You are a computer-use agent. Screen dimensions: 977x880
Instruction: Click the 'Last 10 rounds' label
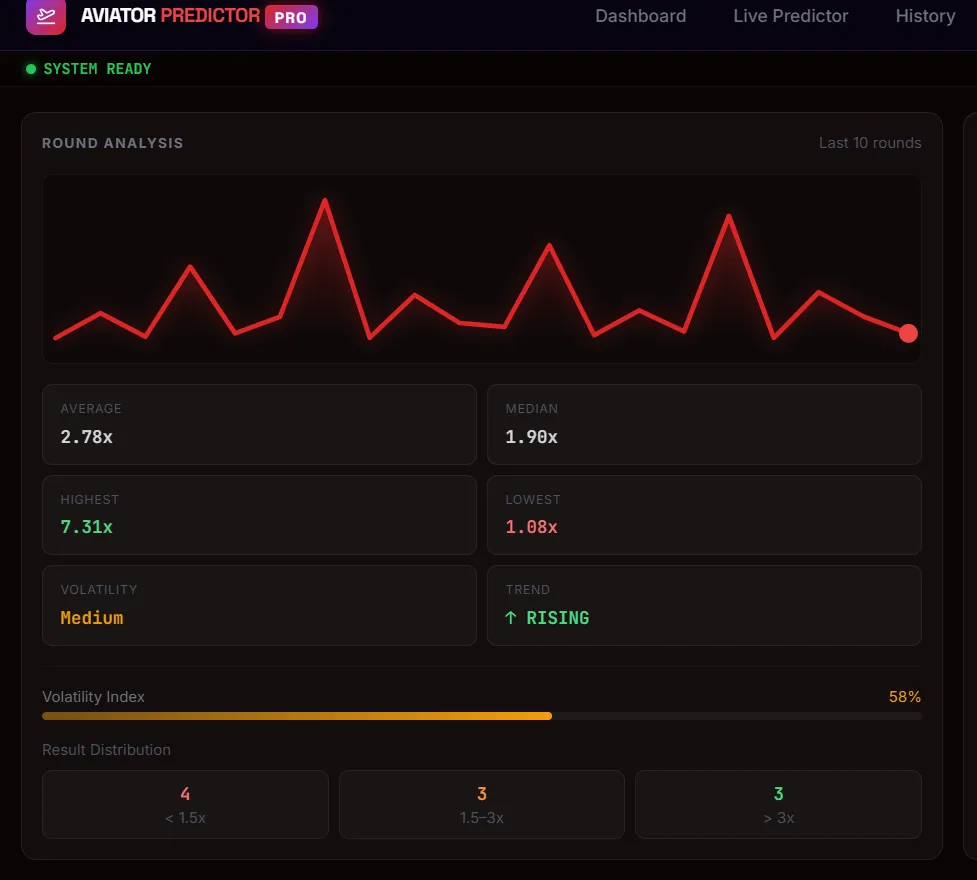coord(870,143)
